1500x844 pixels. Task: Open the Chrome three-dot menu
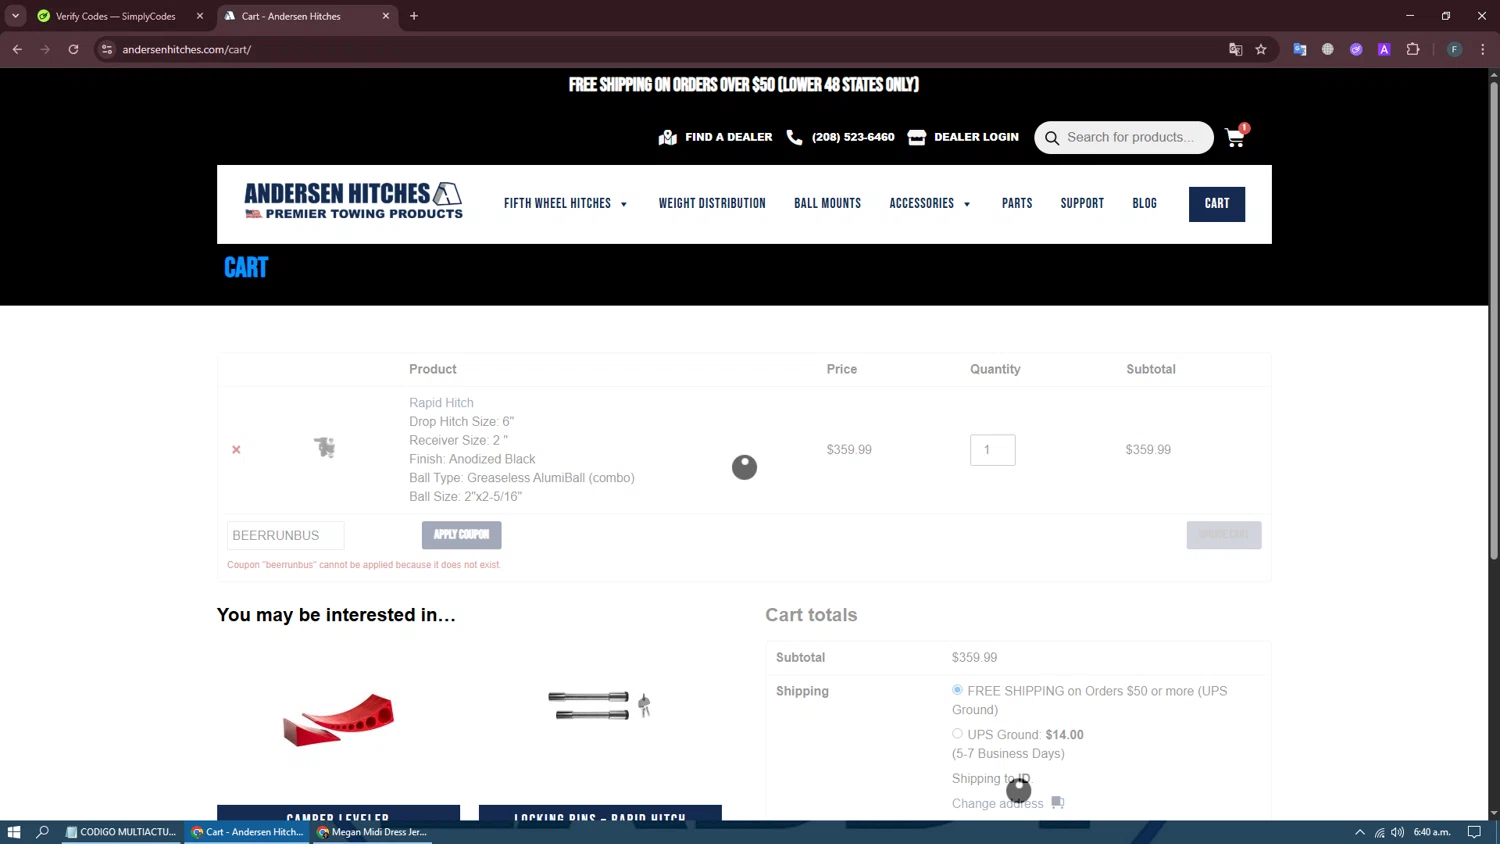[x=1482, y=49]
